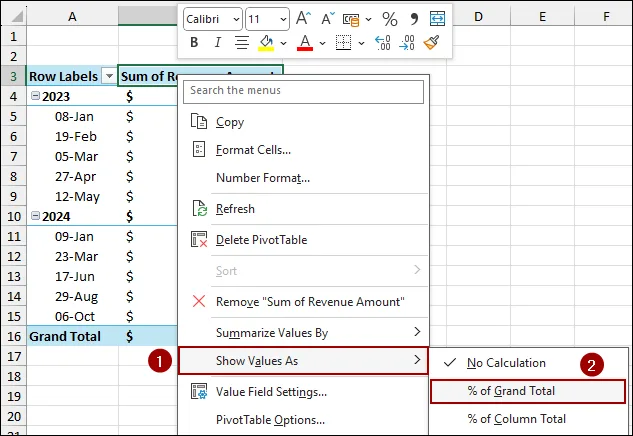Image resolution: width=633 pixels, height=436 pixels.
Task: Click the 19-Feb row label
Action: pos(75,136)
